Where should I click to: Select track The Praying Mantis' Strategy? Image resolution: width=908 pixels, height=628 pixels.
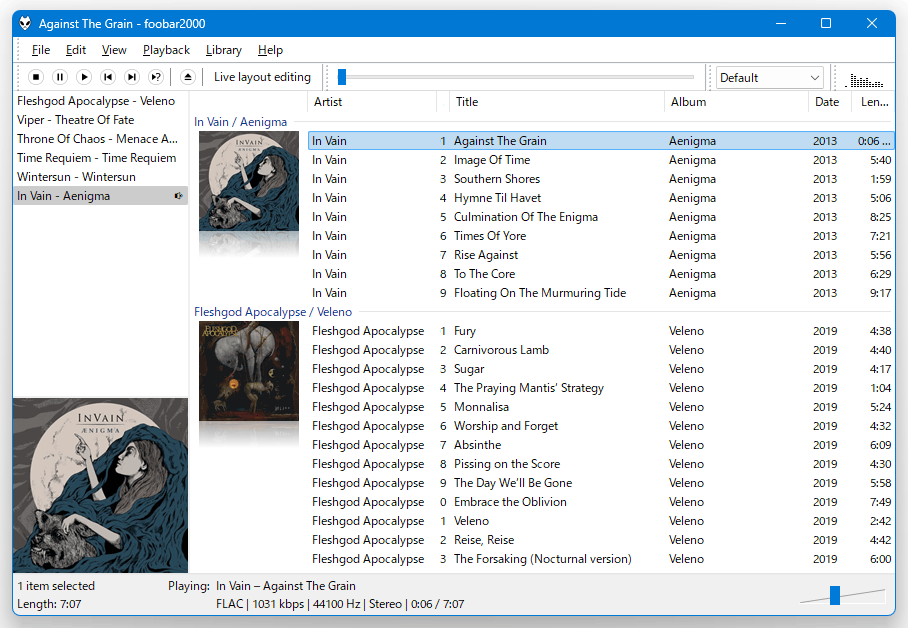tap(601, 388)
